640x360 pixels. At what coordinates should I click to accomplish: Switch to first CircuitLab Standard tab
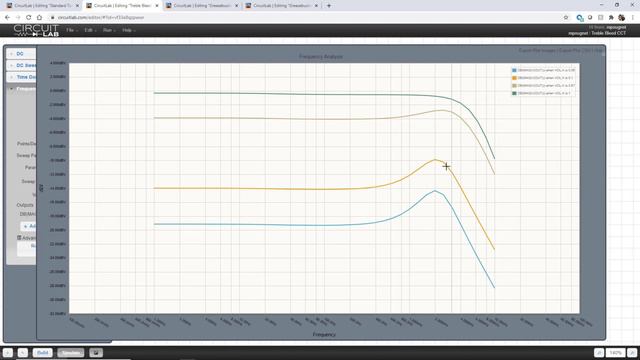pos(42,6)
